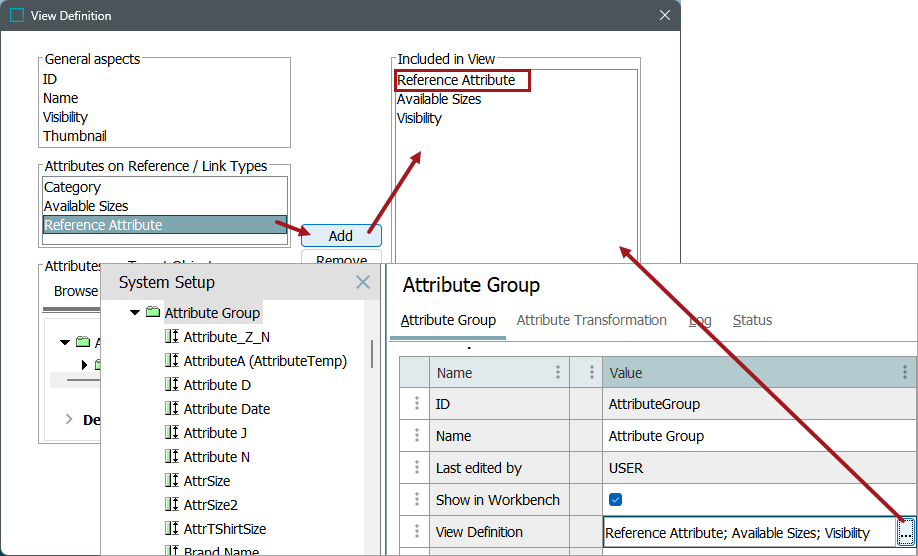Click the Attribute N attribute icon
This screenshot has width=918, height=556.
[x=172, y=457]
